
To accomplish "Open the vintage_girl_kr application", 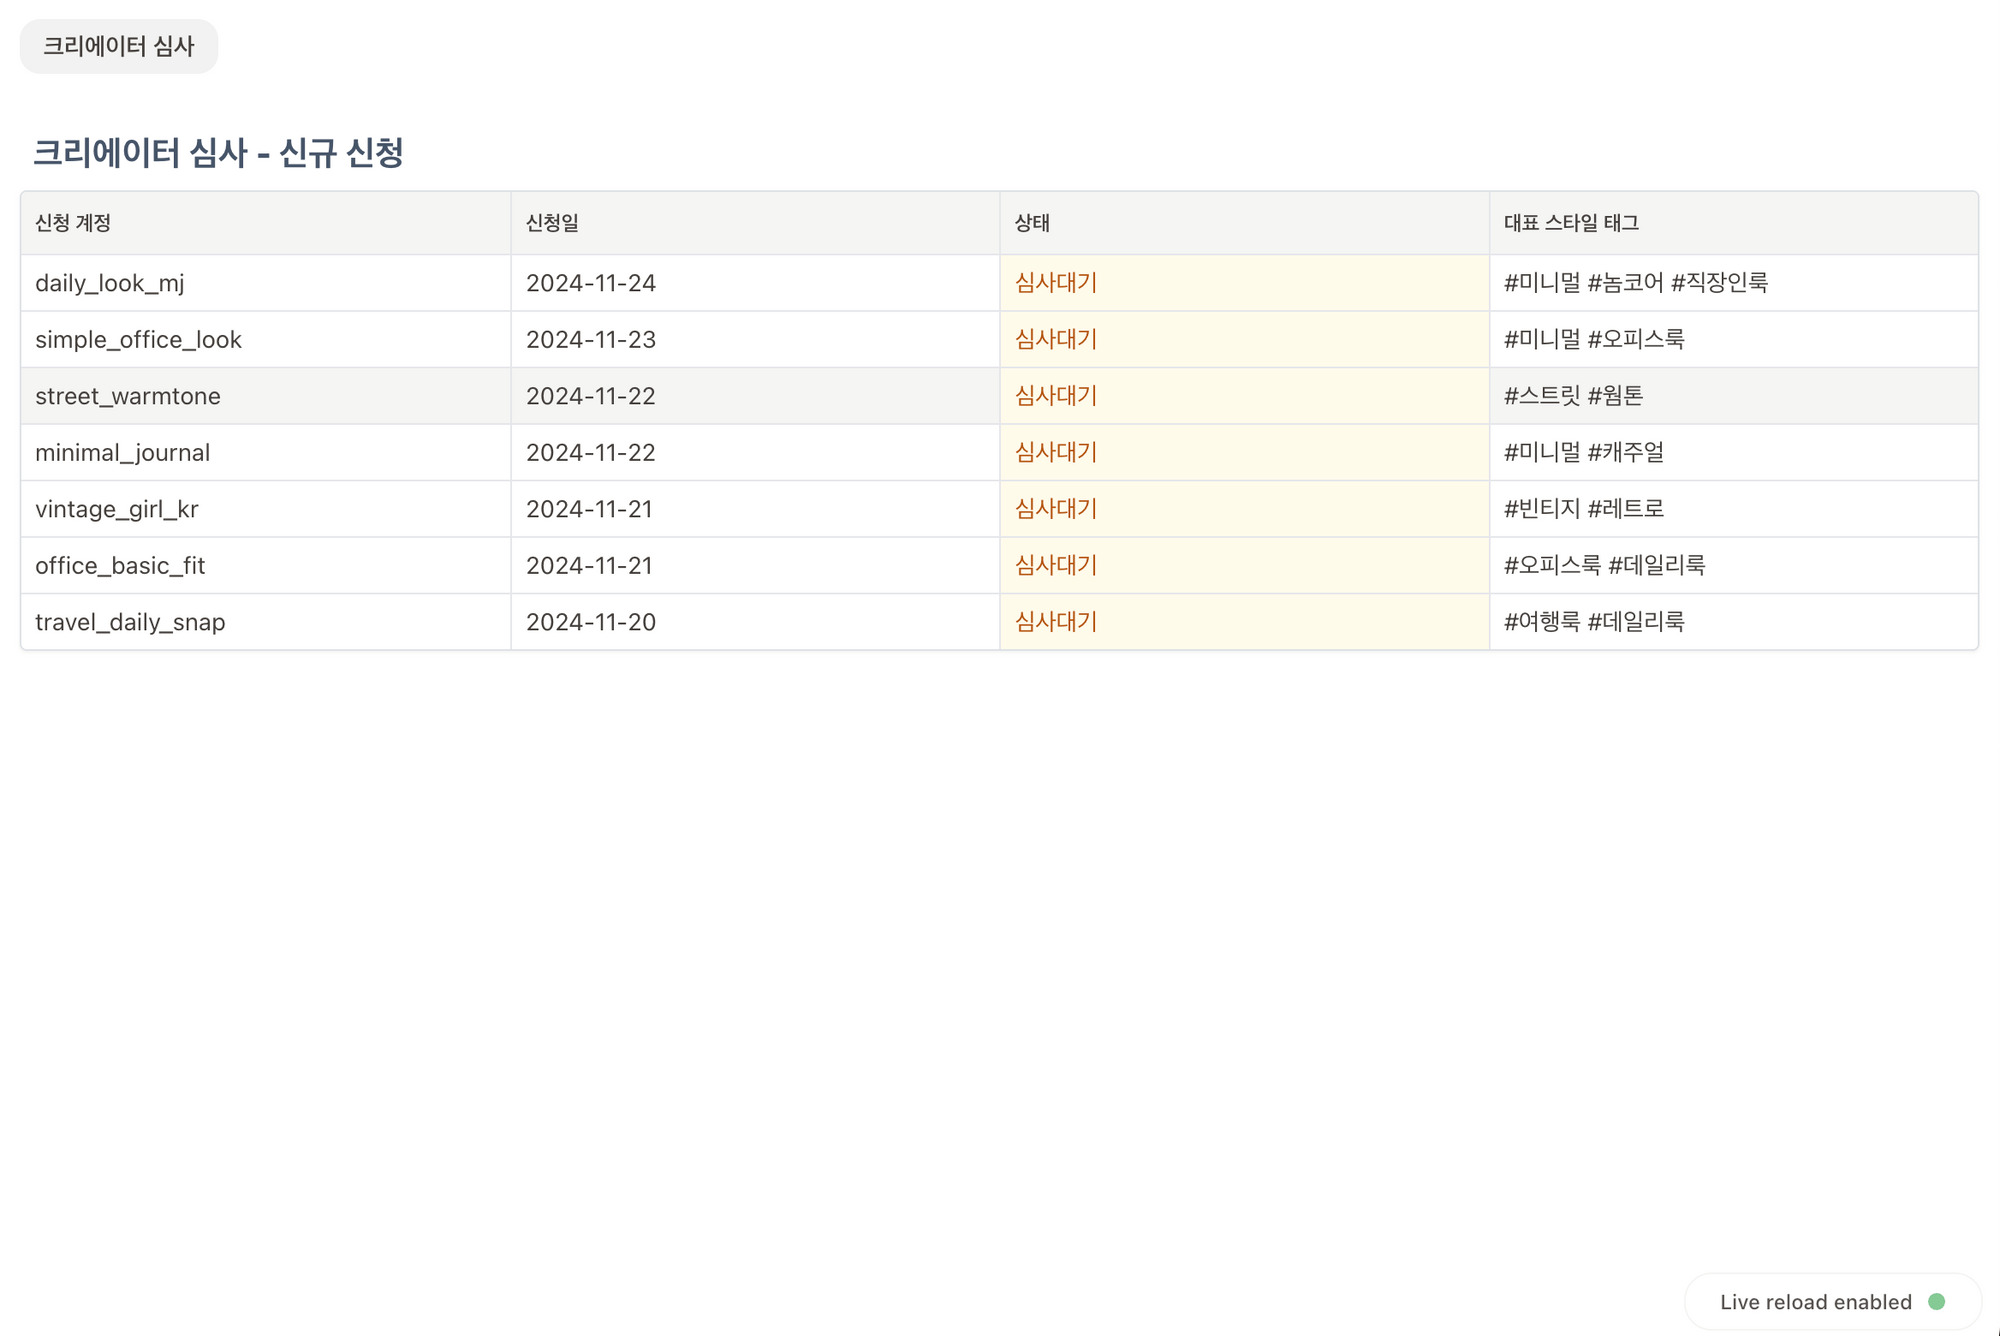I will 117,509.
